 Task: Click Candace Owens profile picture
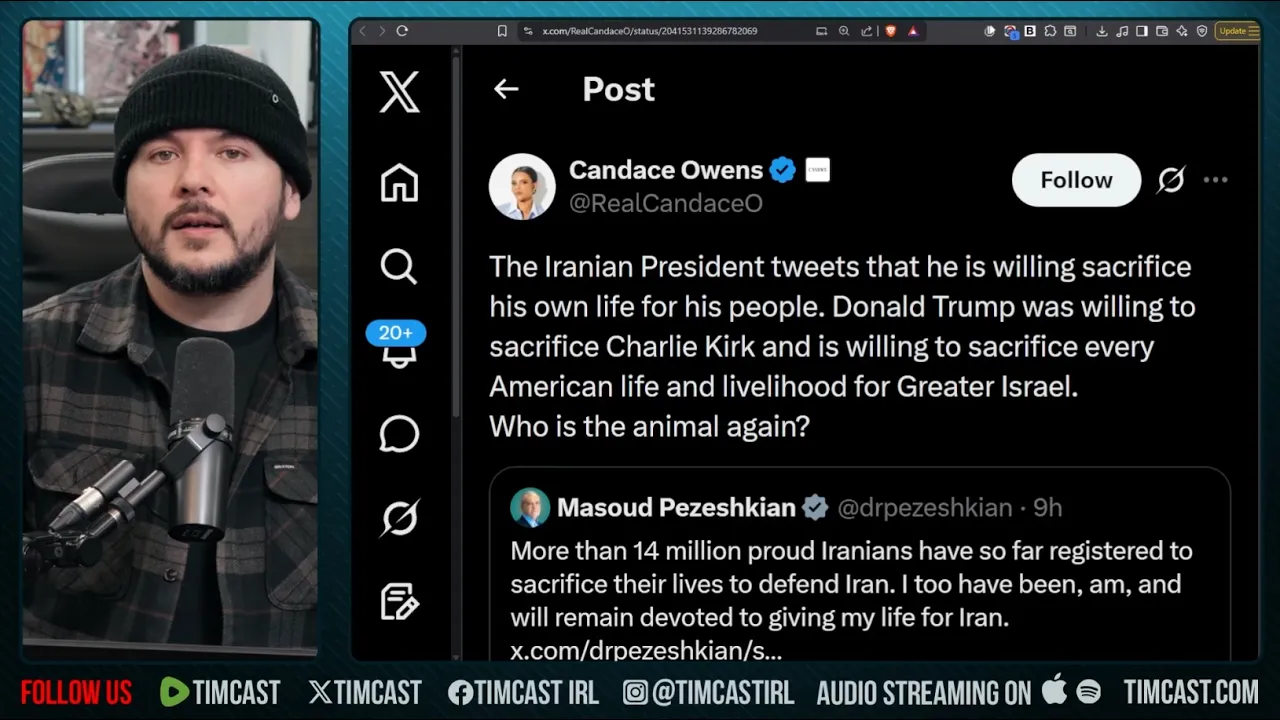point(522,186)
